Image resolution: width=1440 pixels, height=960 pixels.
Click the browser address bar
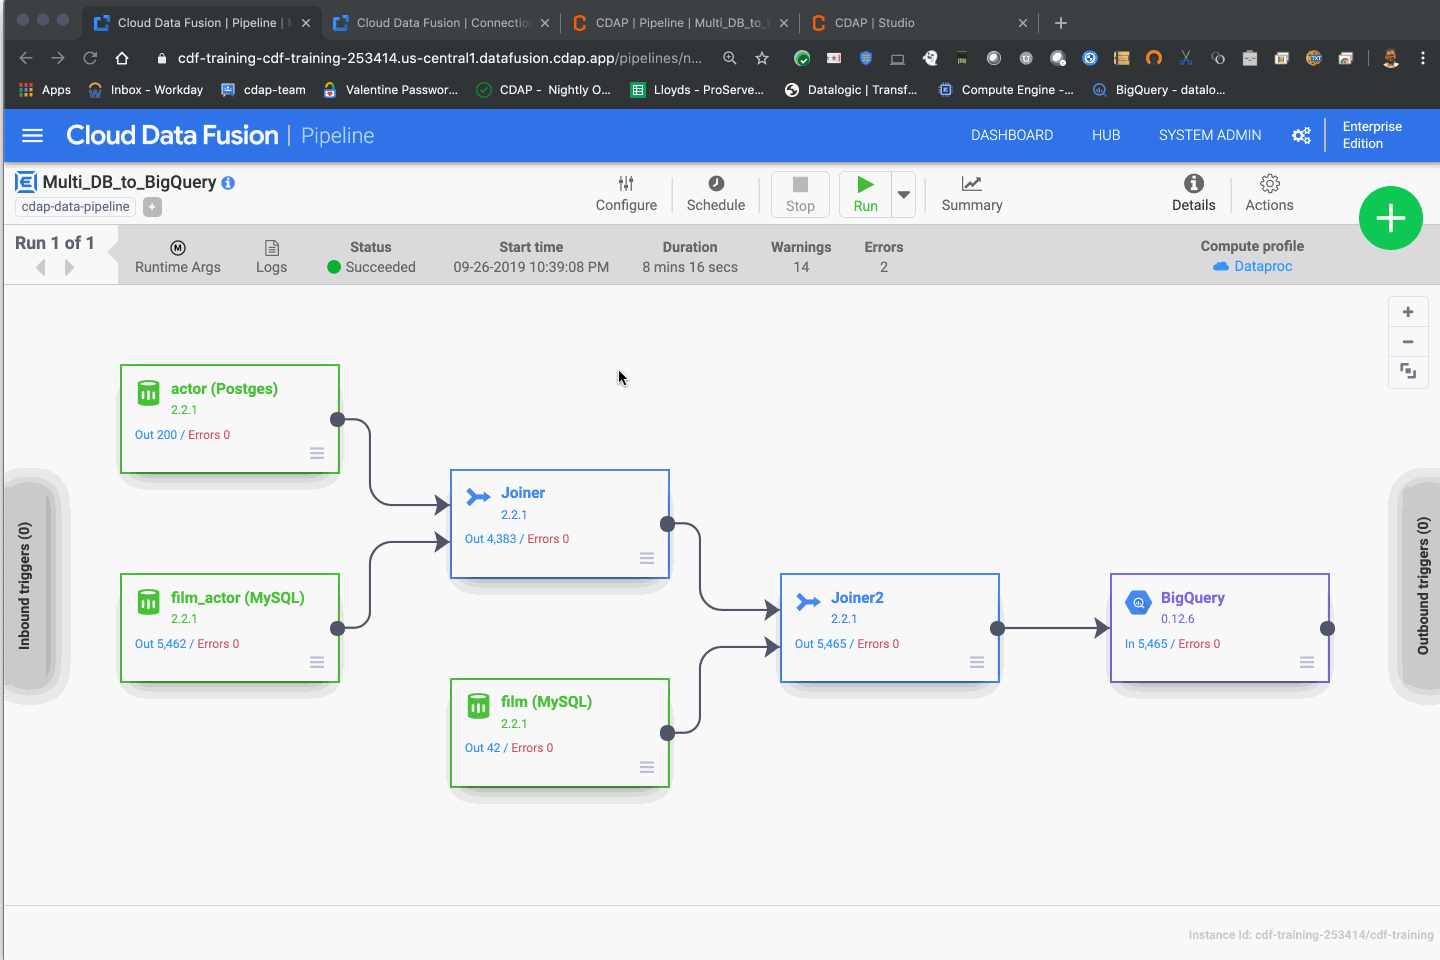click(440, 58)
